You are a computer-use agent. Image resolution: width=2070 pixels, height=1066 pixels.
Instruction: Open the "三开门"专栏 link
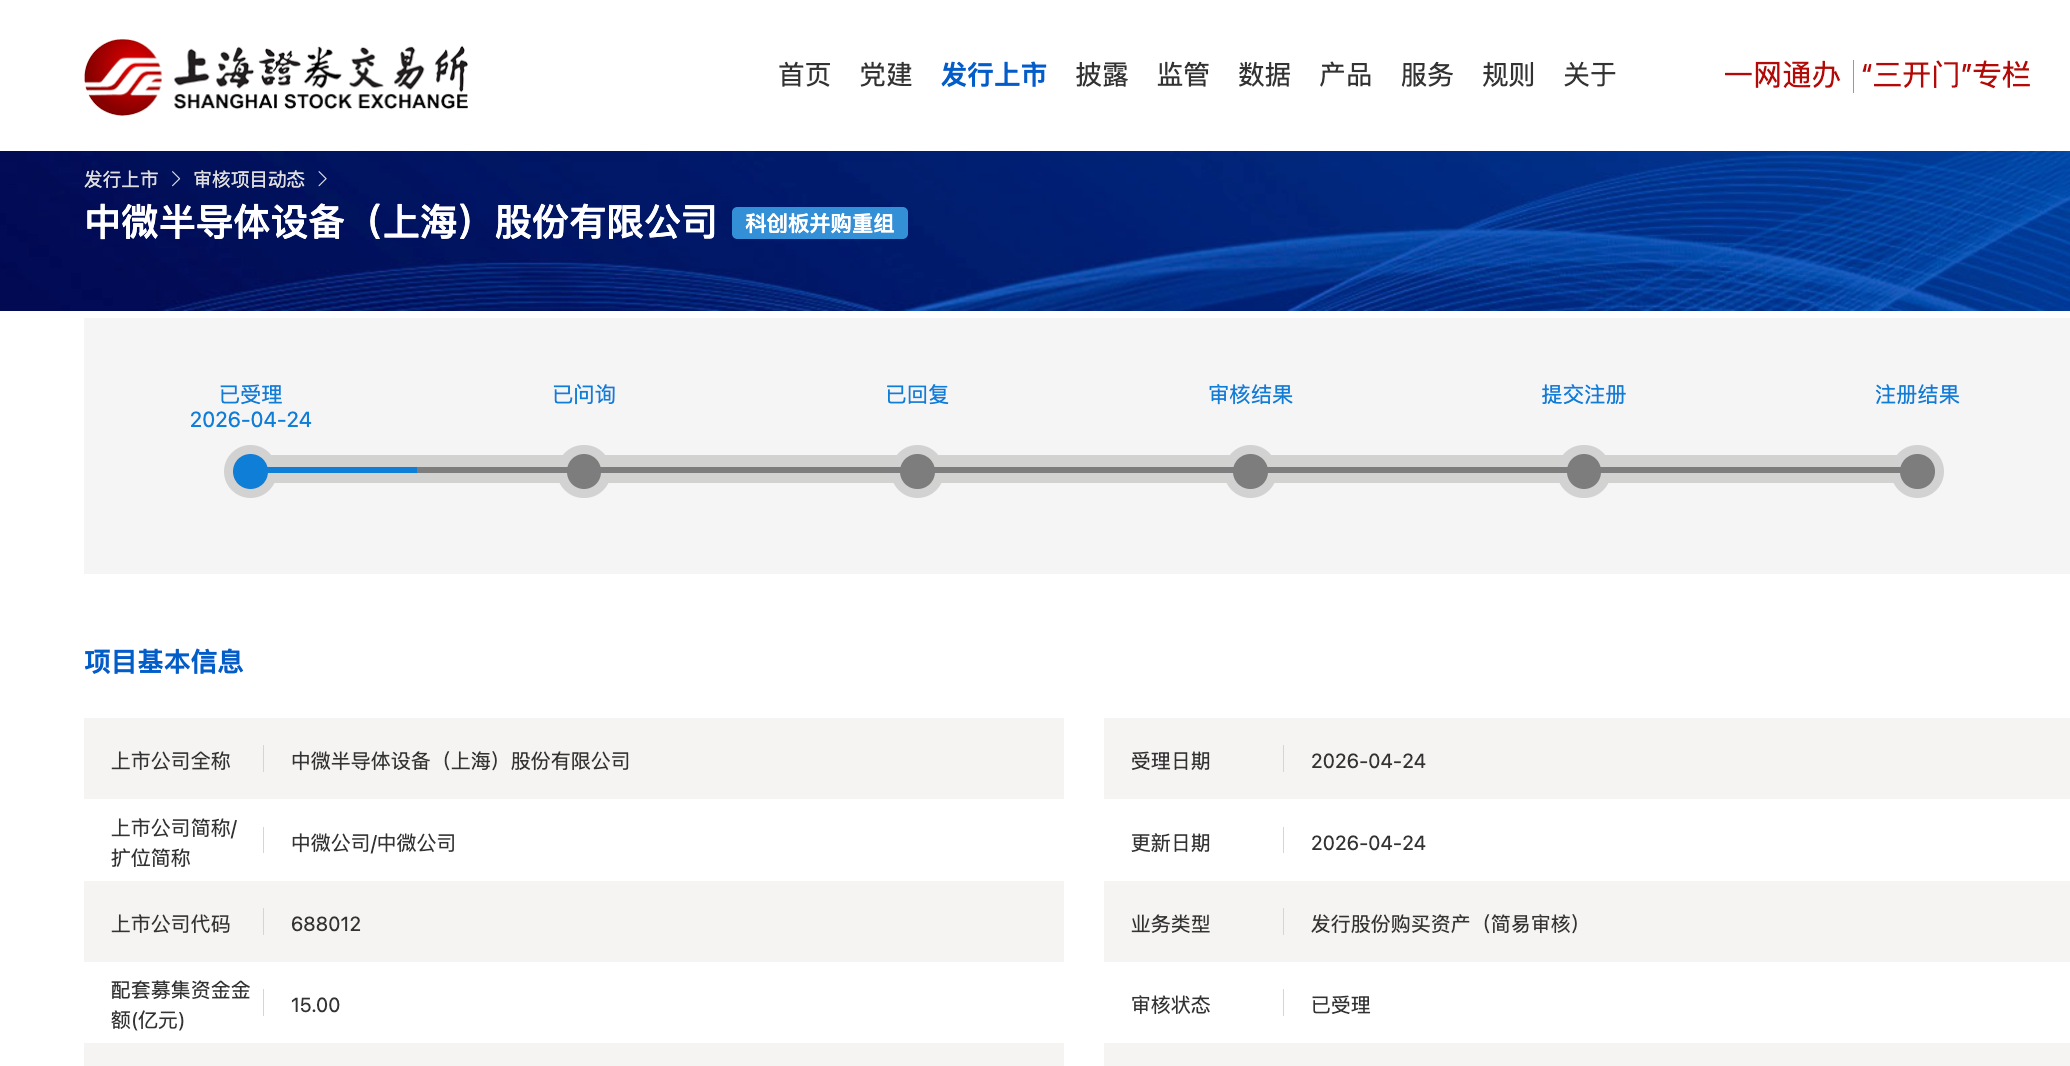click(x=1945, y=75)
